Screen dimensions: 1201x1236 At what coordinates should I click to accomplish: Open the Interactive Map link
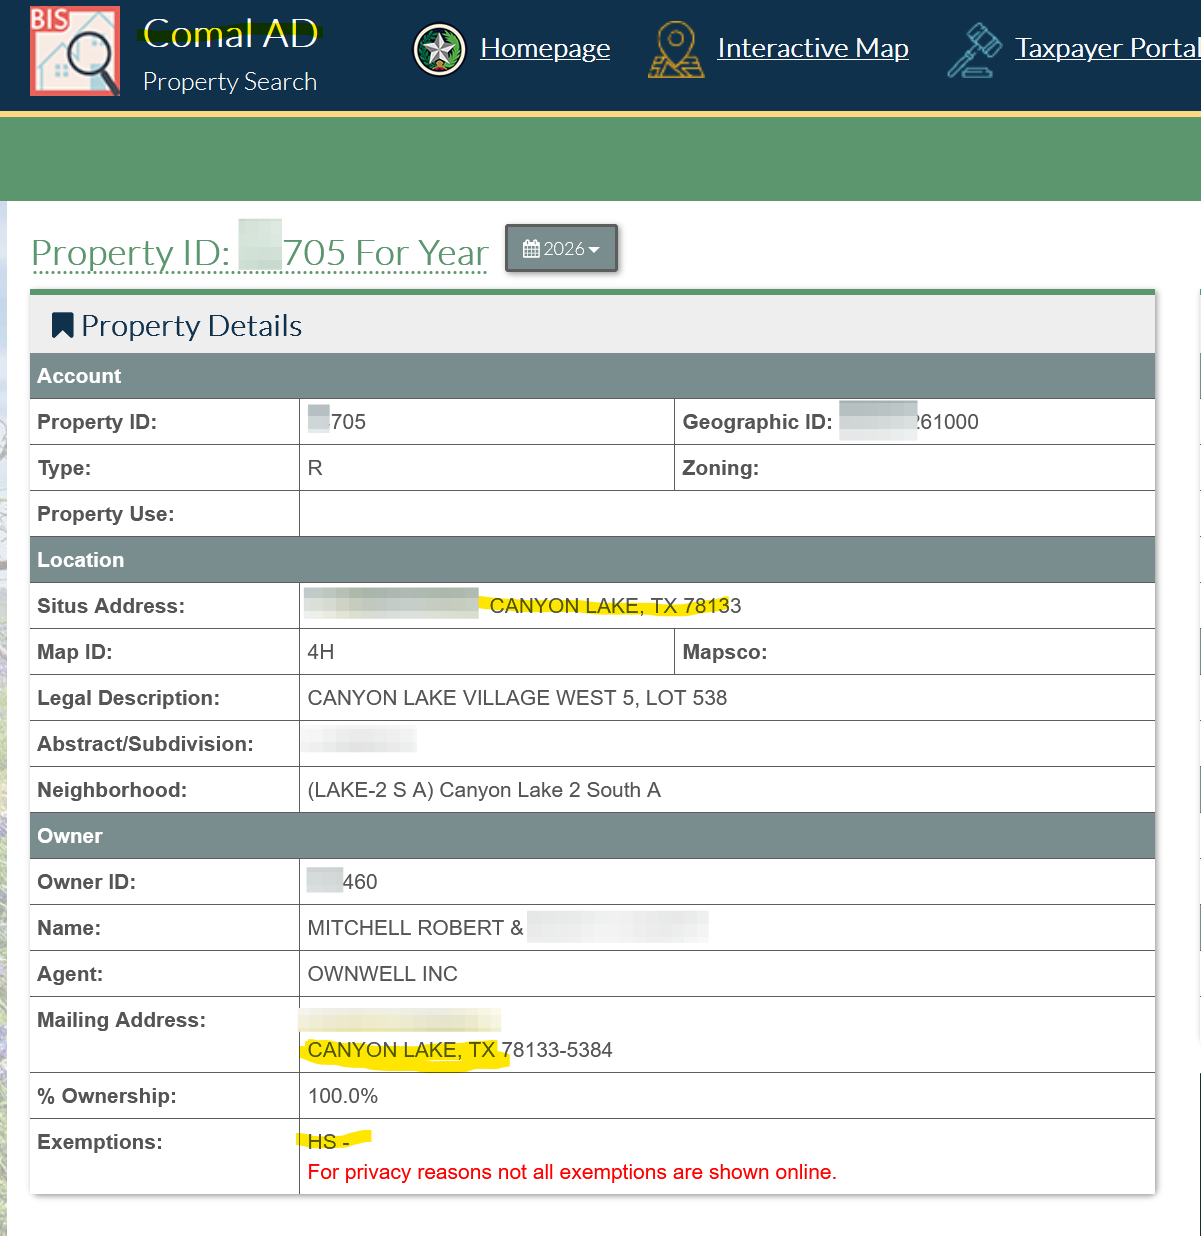[x=813, y=48]
